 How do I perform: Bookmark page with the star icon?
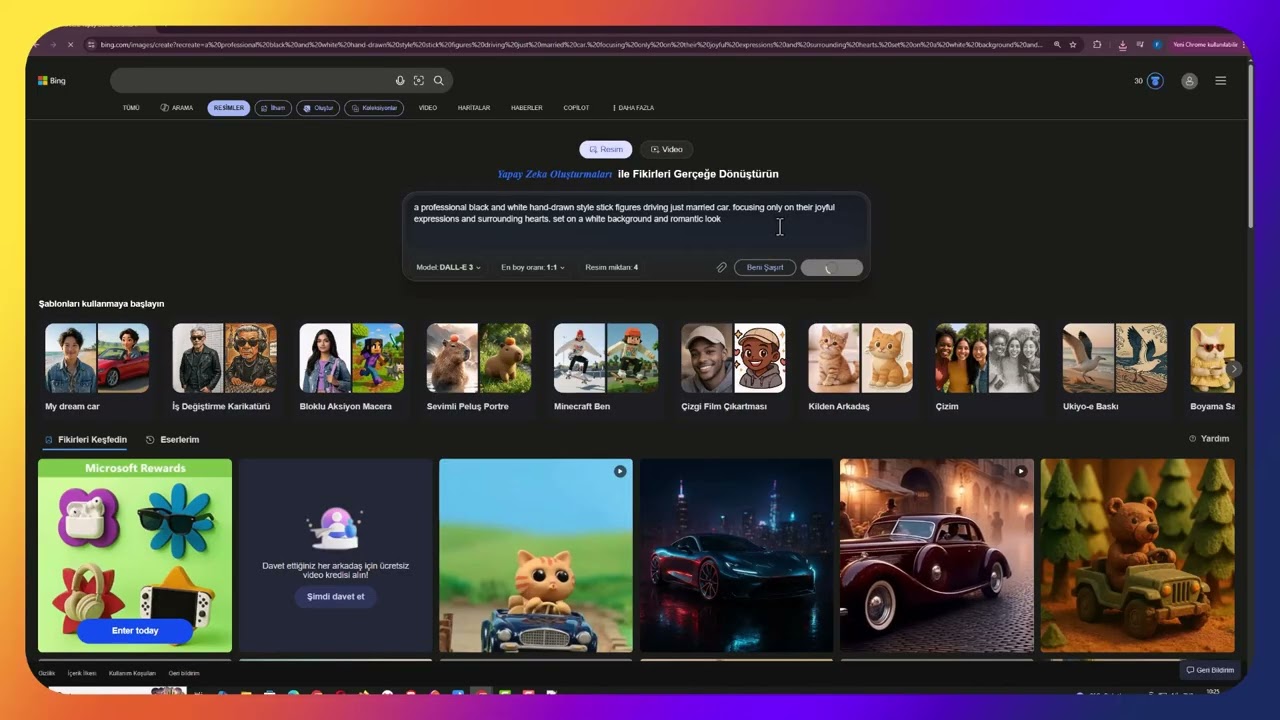[x=1073, y=45]
